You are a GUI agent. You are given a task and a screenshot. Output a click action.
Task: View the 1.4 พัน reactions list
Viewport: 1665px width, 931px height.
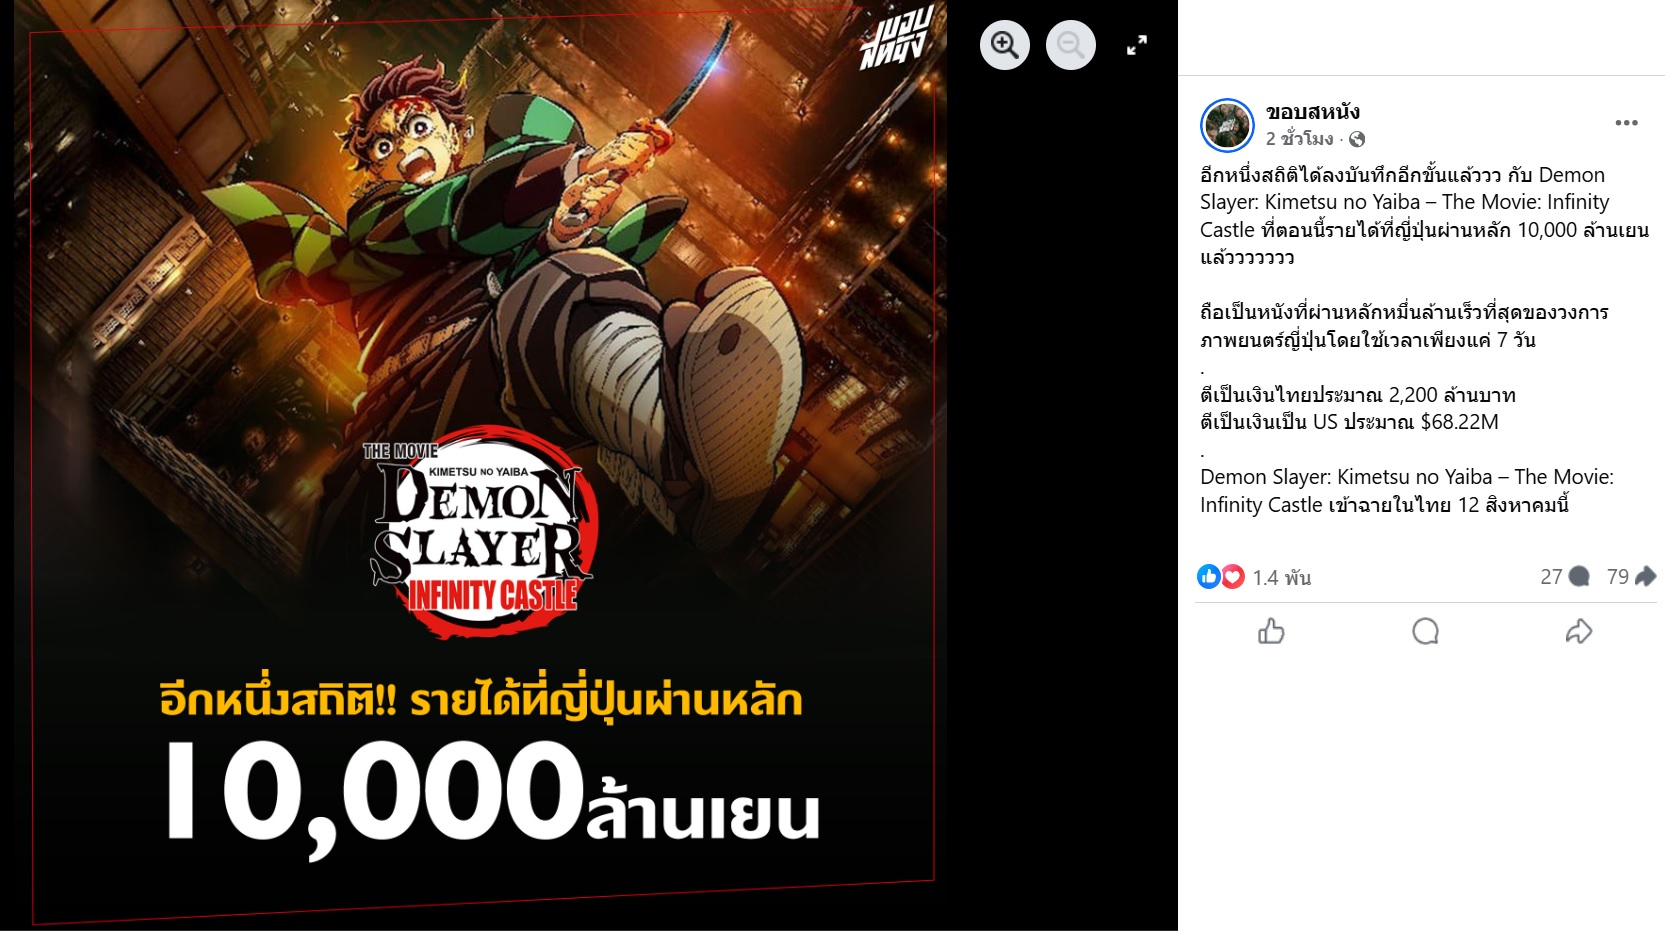(1281, 577)
